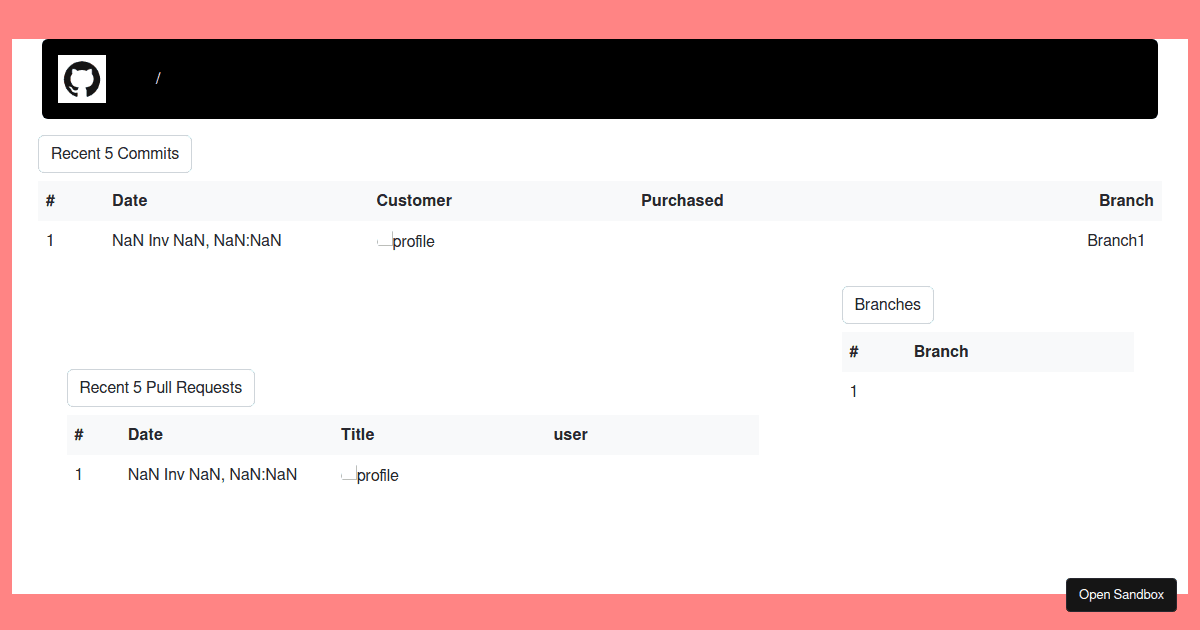The width and height of the screenshot is (1200, 630).
Task: Click the commits row date NaN Inv NaN
Action: [197, 240]
